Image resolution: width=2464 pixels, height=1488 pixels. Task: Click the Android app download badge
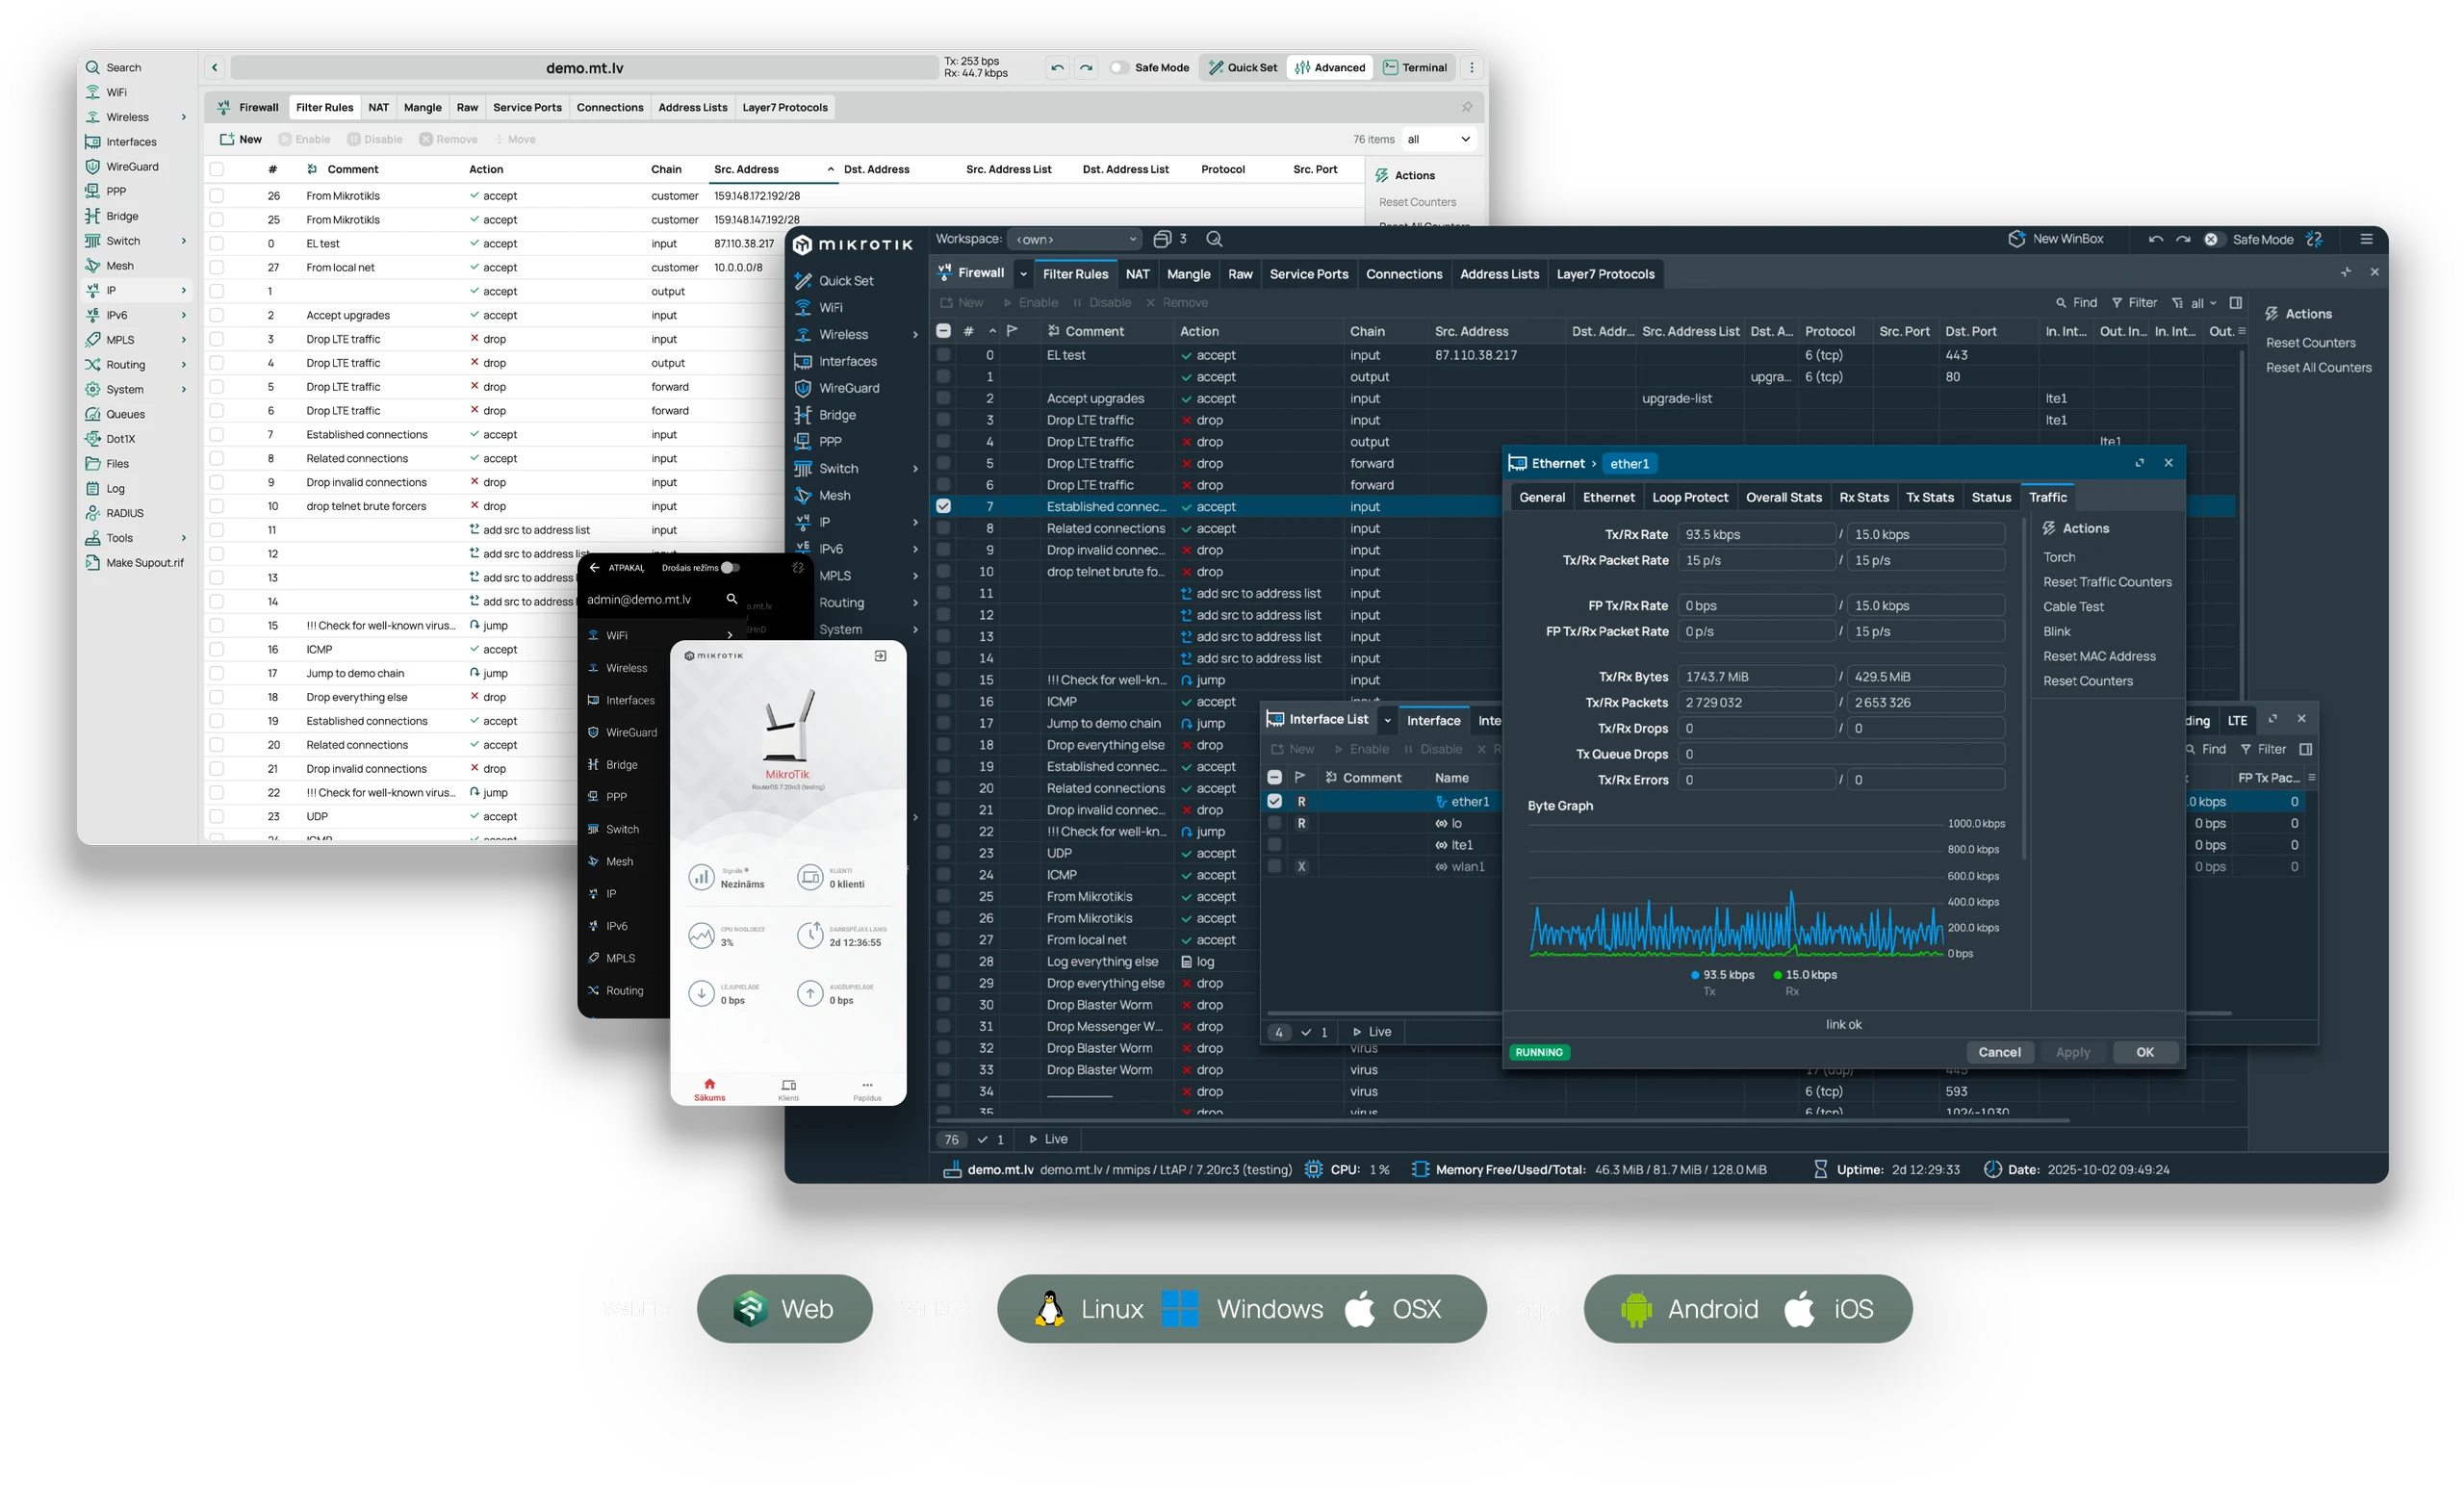(x=1689, y=1309)
